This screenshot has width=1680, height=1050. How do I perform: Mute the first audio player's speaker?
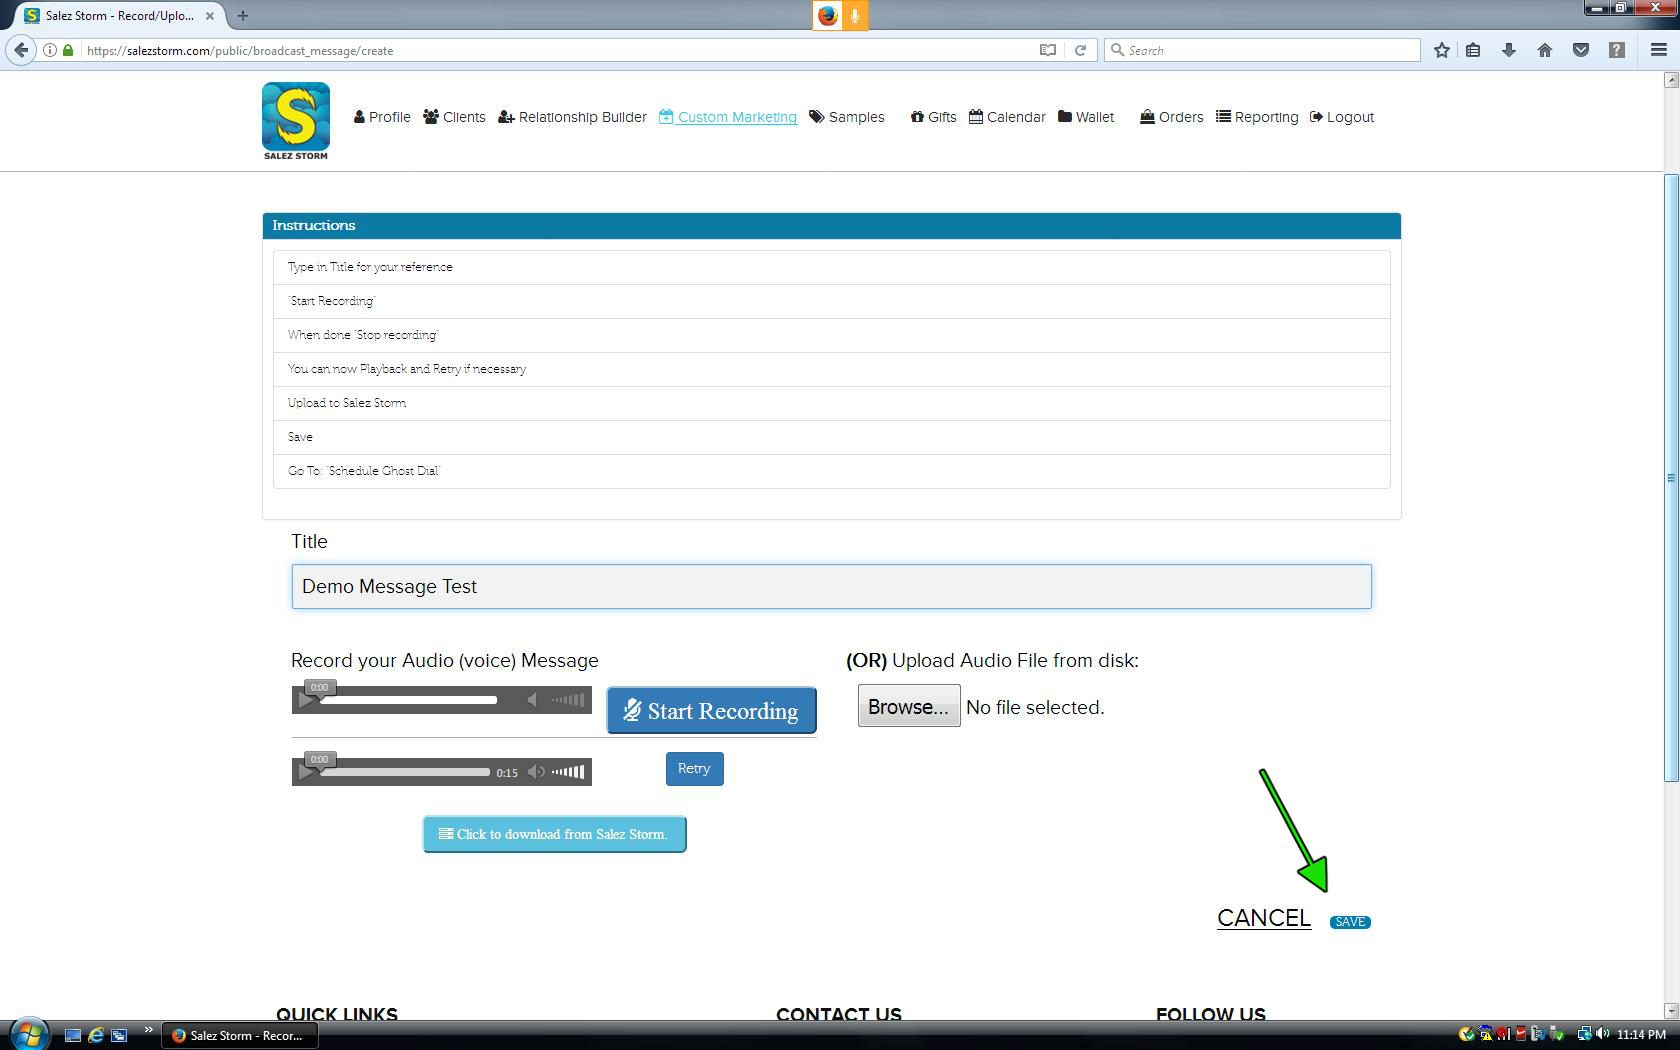click(533, 700)
